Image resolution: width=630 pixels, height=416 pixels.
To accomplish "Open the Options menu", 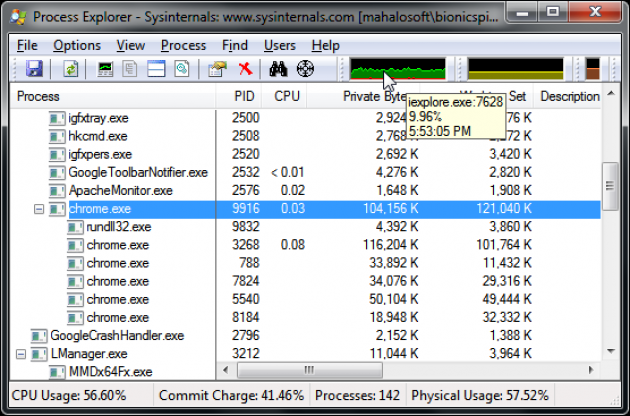I will [x=77, y=45].
